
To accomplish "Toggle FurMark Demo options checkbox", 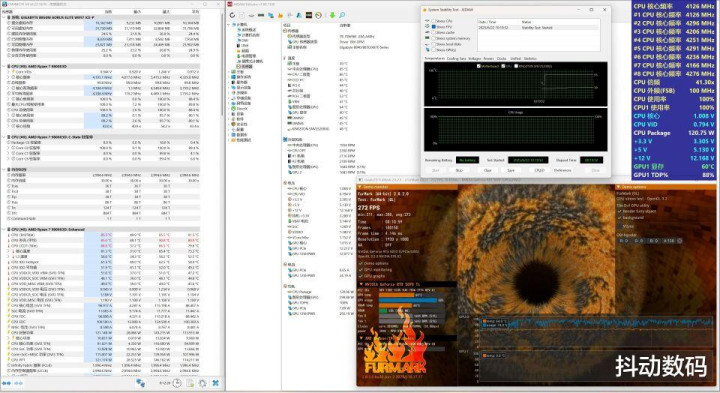I will (361, 264).
